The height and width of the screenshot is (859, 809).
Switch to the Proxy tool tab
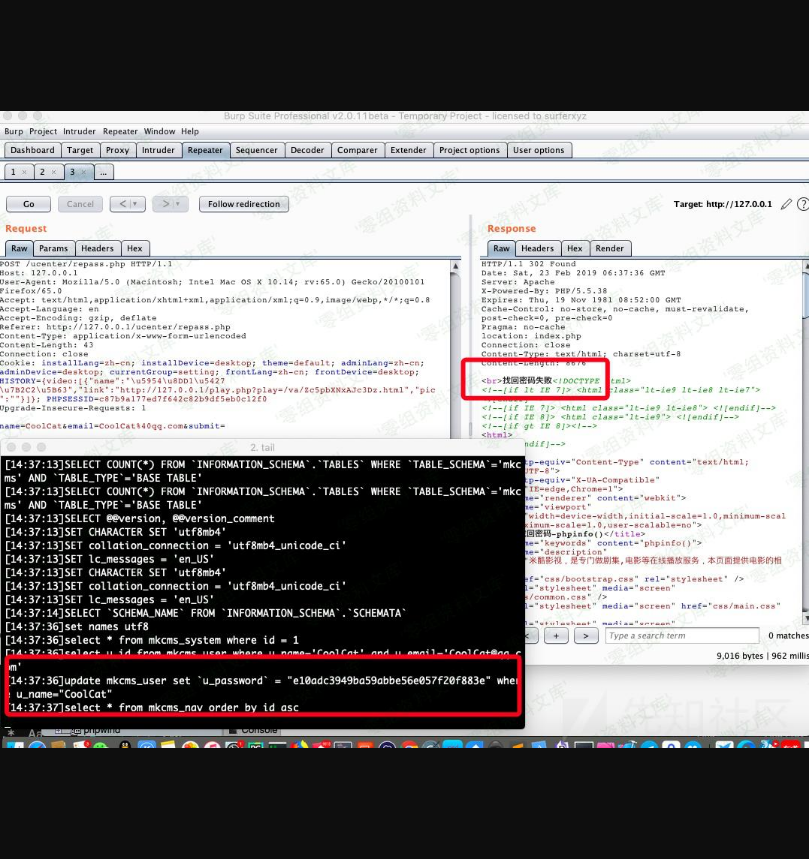pos(117,150)
